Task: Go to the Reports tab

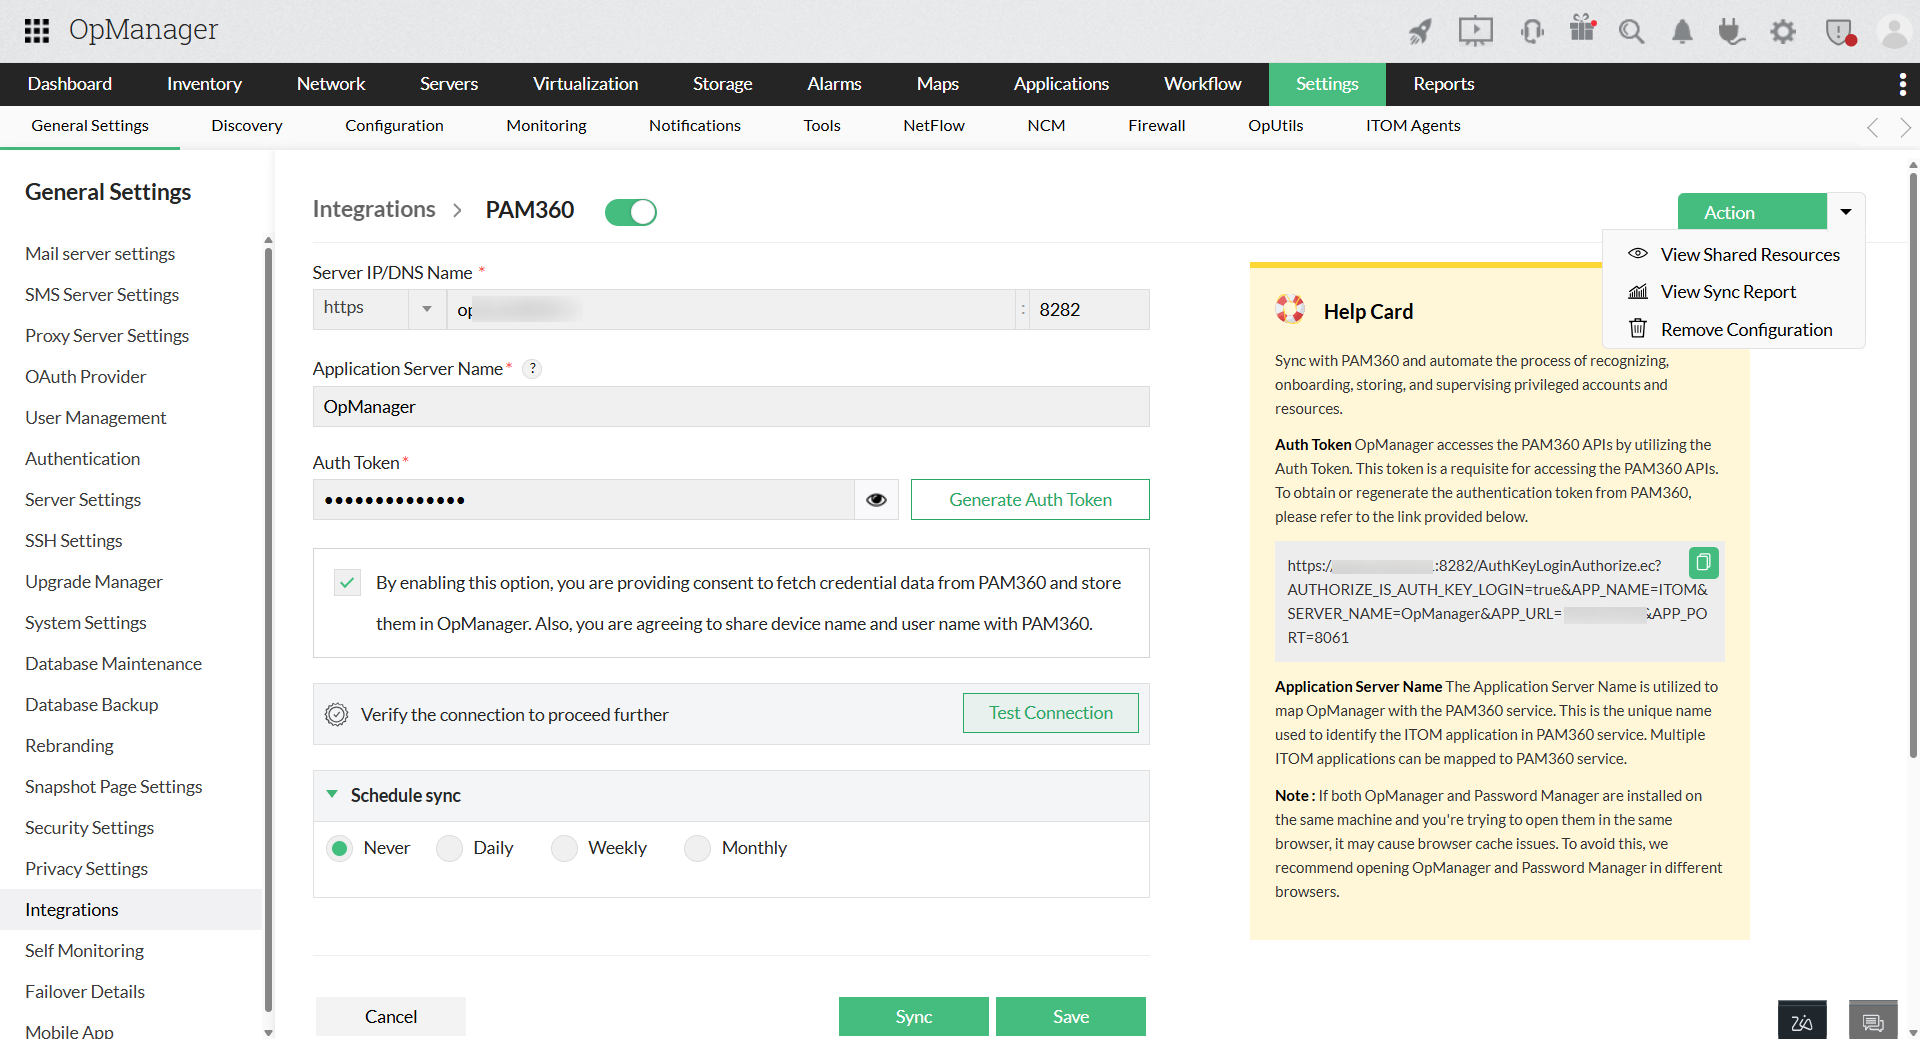Action: coord(1443,84)
